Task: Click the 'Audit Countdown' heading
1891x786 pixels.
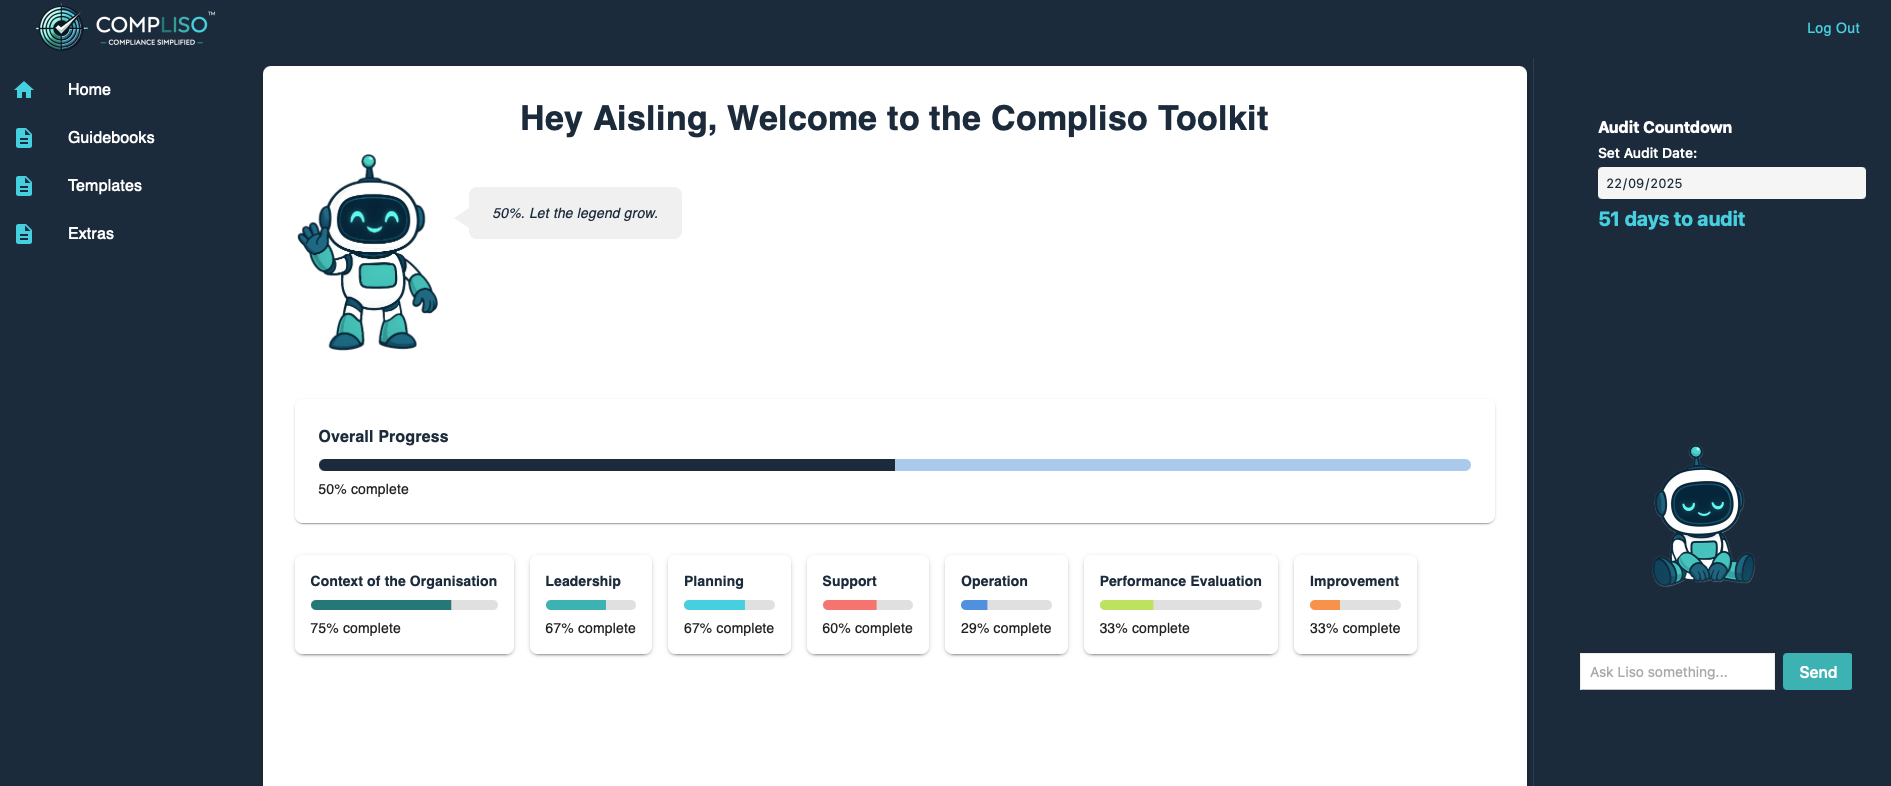Action: (x=1665, y=127)
